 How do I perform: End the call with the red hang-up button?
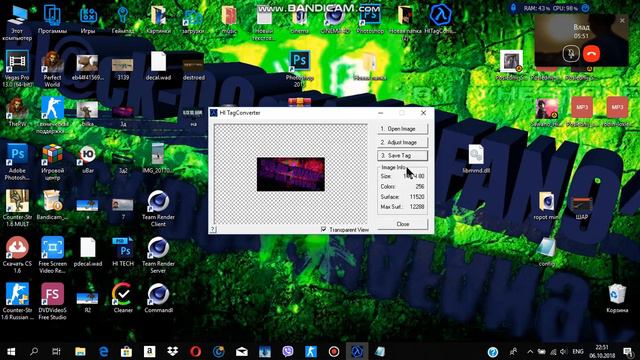tap(591, 53)
